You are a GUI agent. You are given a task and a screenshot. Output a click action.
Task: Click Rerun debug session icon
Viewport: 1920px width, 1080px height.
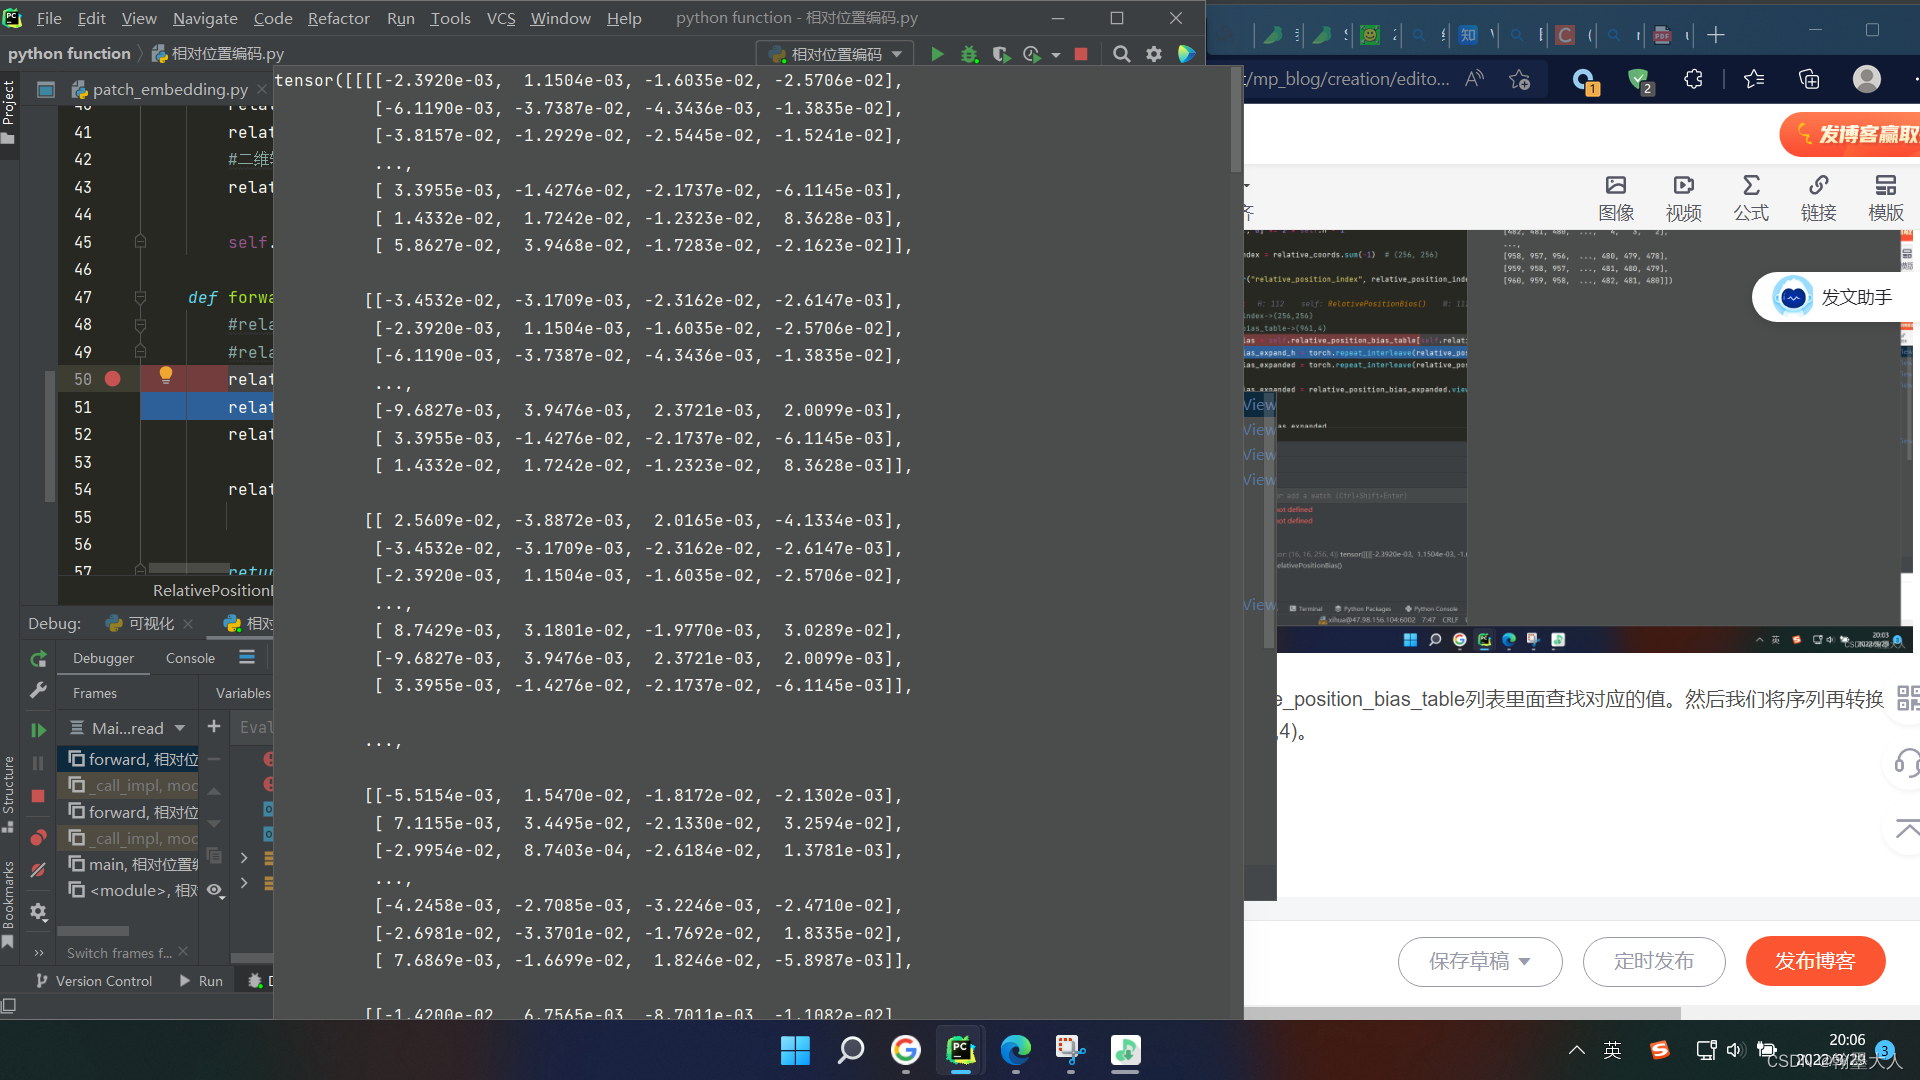[38, 659]
